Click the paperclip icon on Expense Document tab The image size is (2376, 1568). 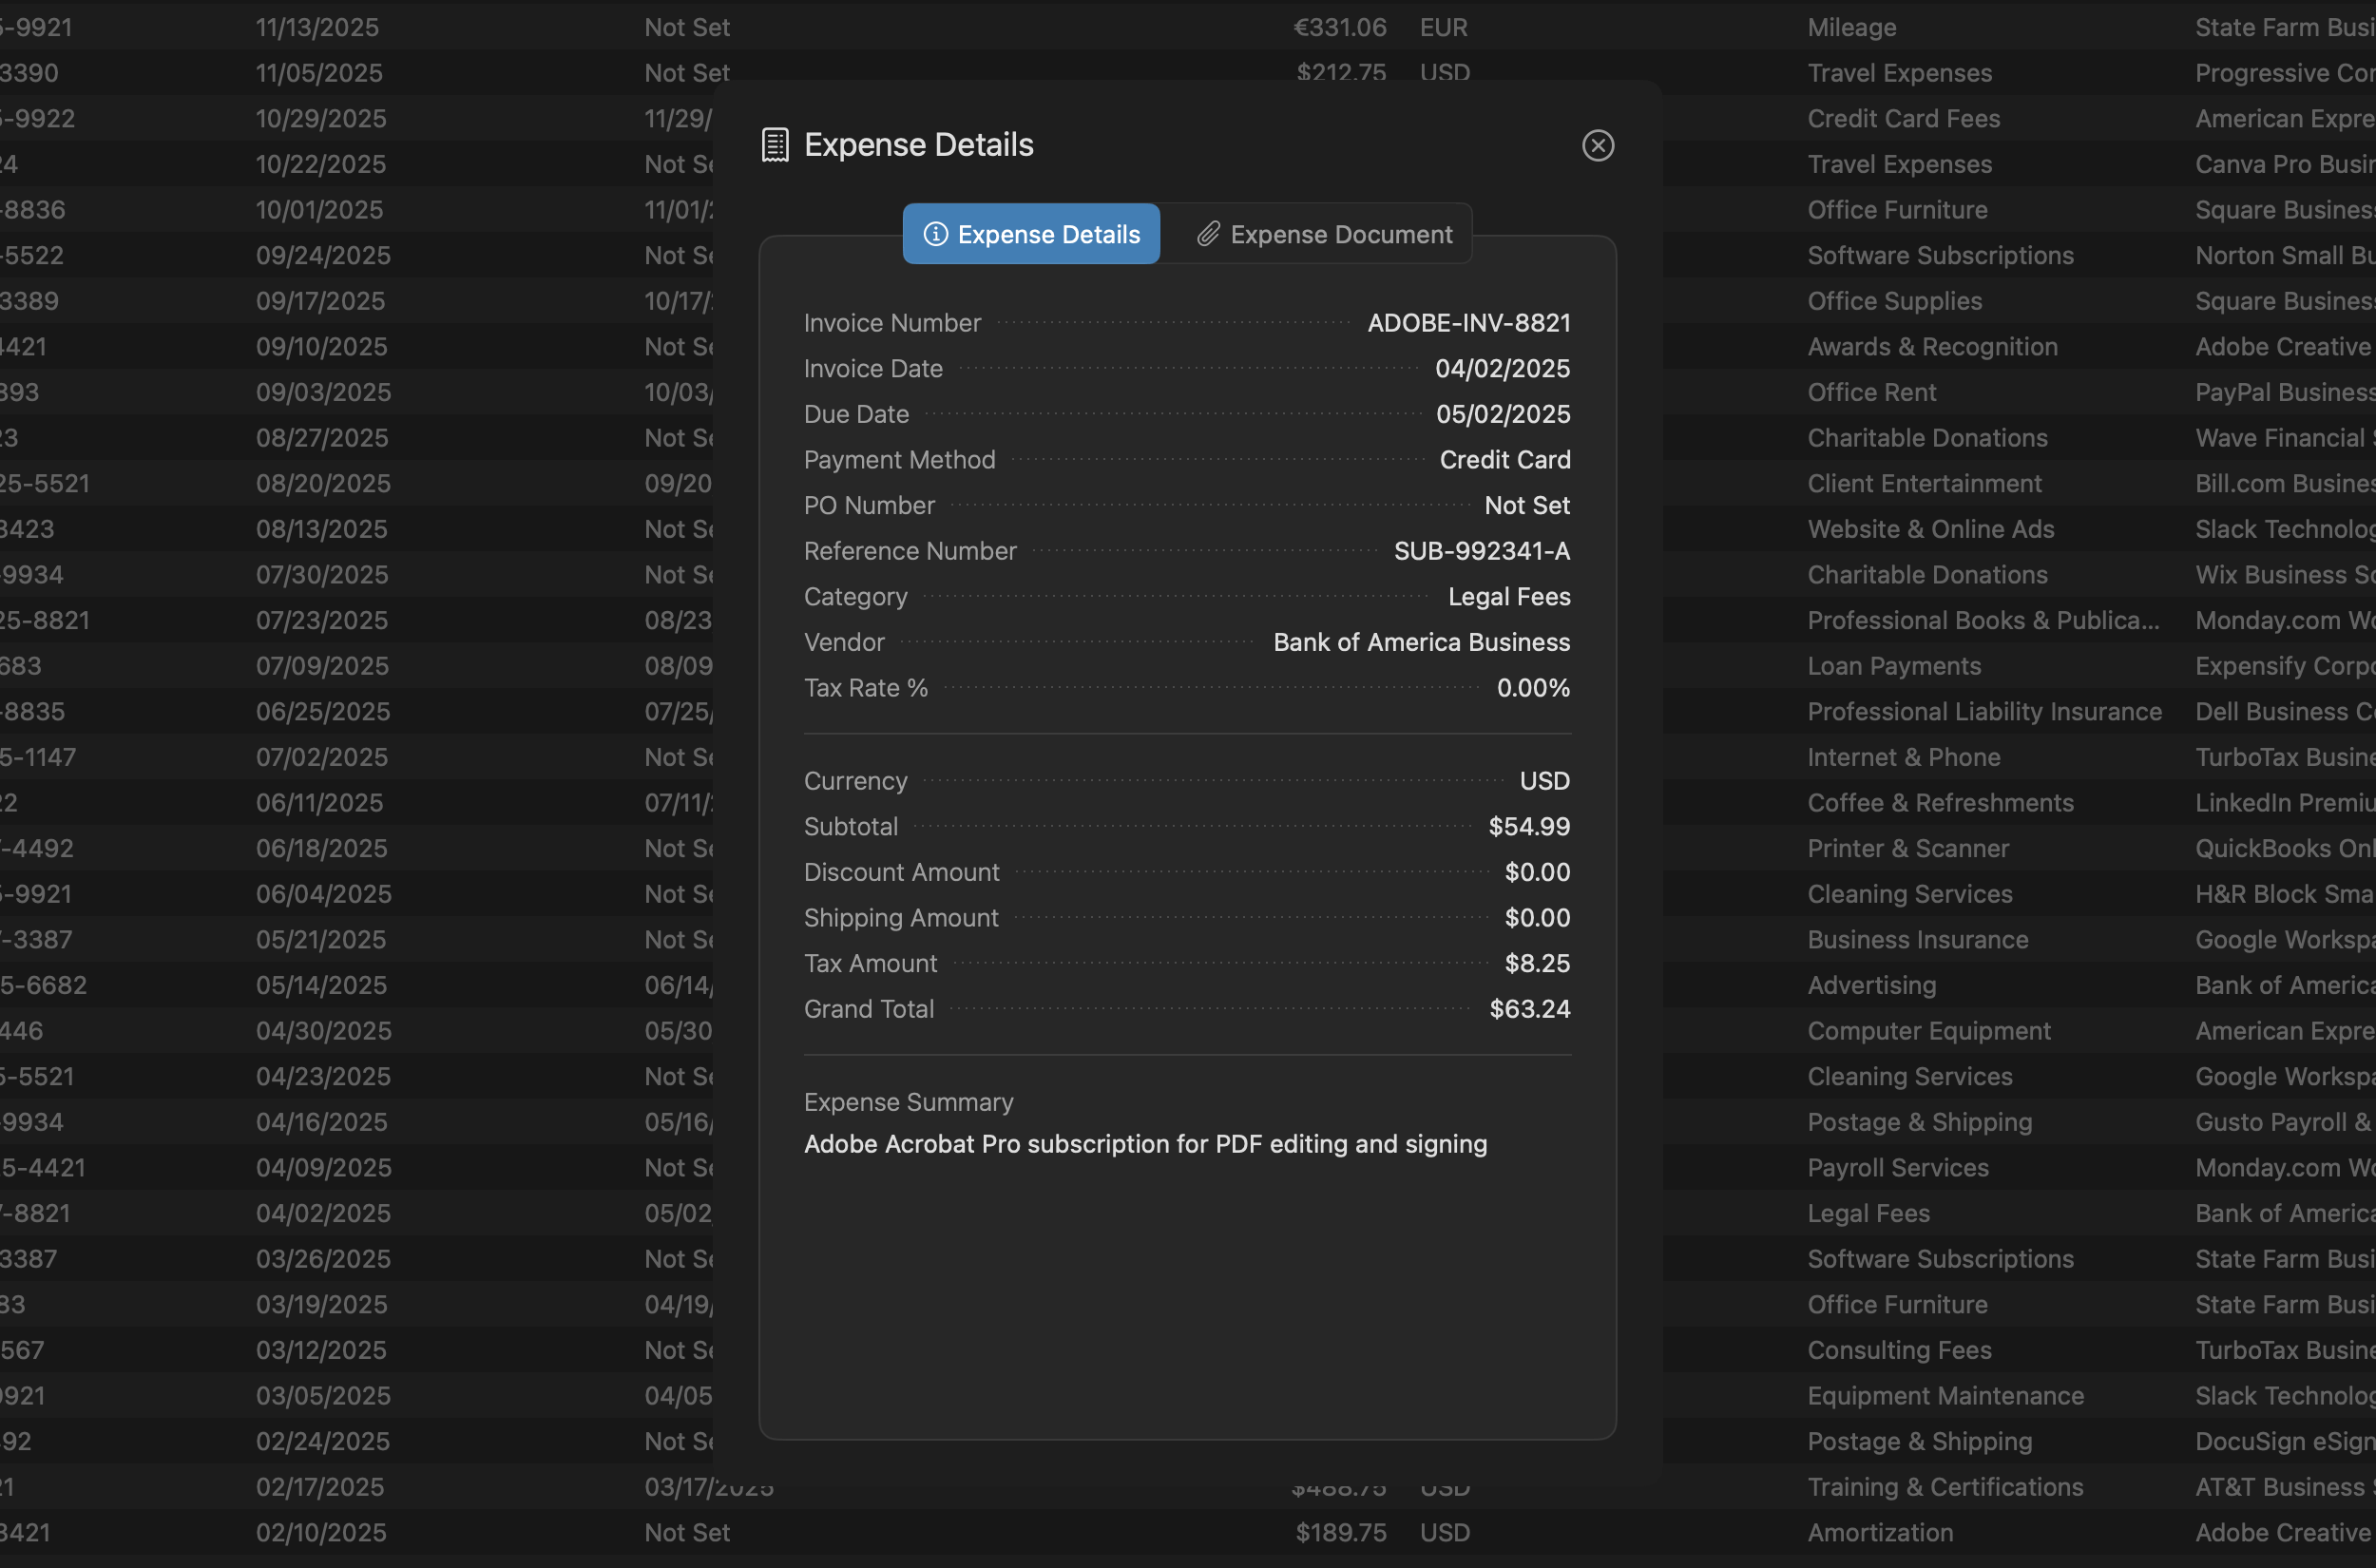[x=1209, y=233]
